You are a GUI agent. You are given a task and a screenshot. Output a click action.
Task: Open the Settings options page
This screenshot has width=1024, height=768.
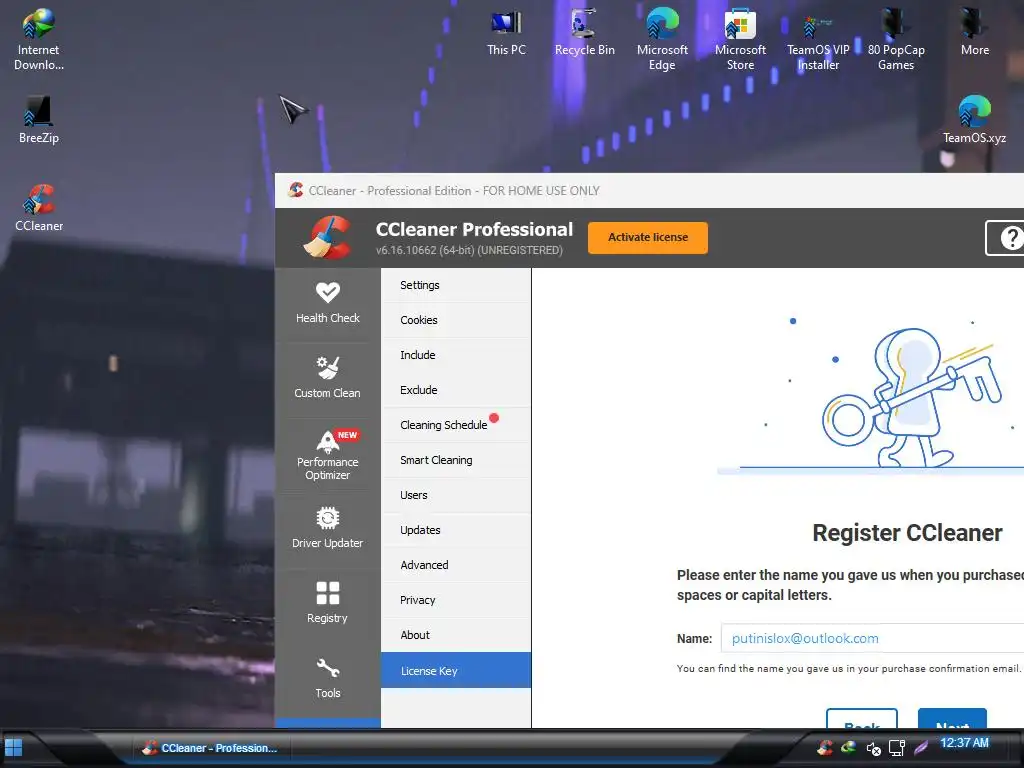pos(456,285)
